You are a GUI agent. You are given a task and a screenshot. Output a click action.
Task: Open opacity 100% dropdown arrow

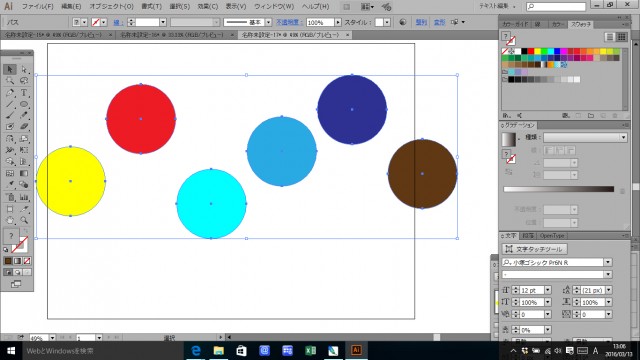pyautogui.click(x=338, y=22)
